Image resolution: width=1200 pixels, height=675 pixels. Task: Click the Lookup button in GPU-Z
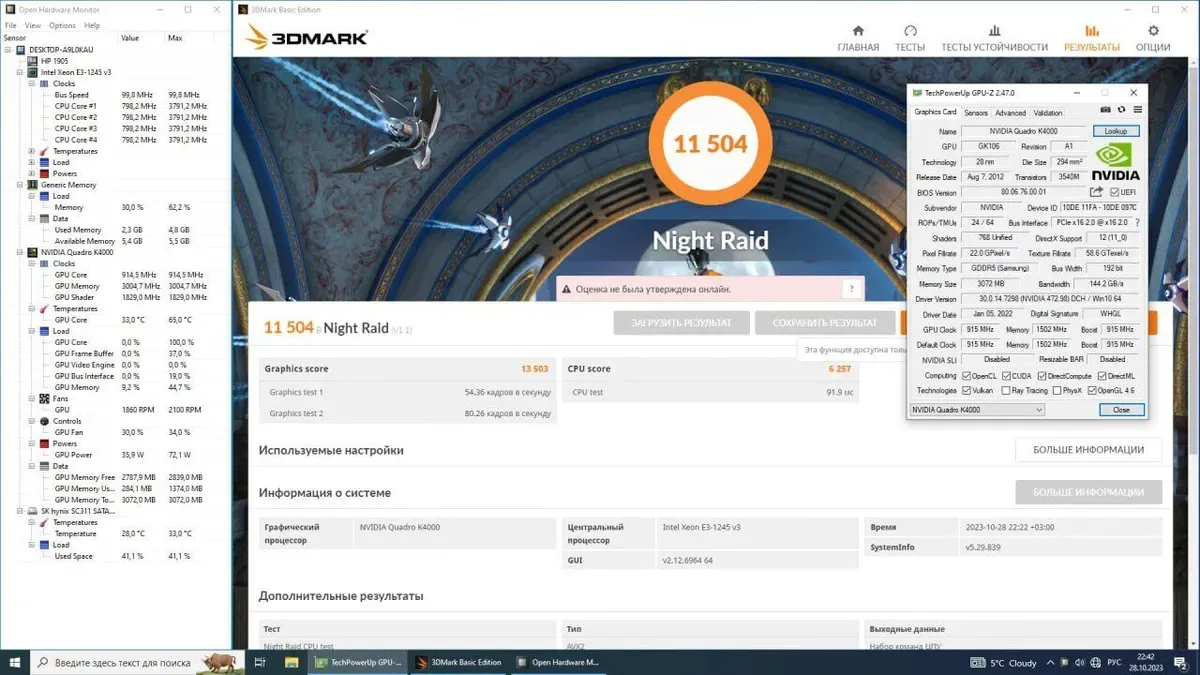1115,131
